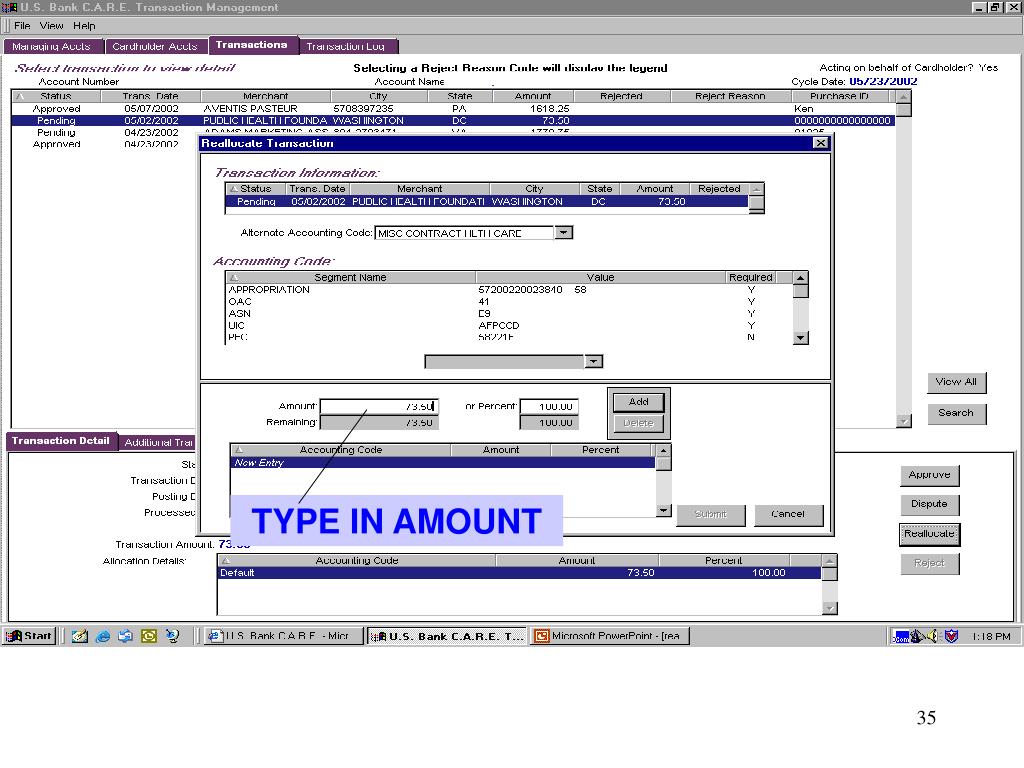Open the Help menu

[84, 25]
